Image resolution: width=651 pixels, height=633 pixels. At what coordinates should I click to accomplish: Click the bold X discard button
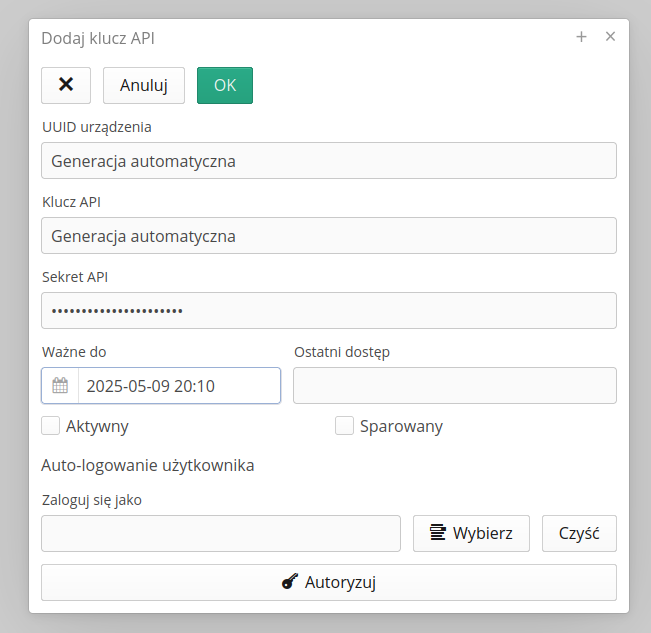coord(66,85)
